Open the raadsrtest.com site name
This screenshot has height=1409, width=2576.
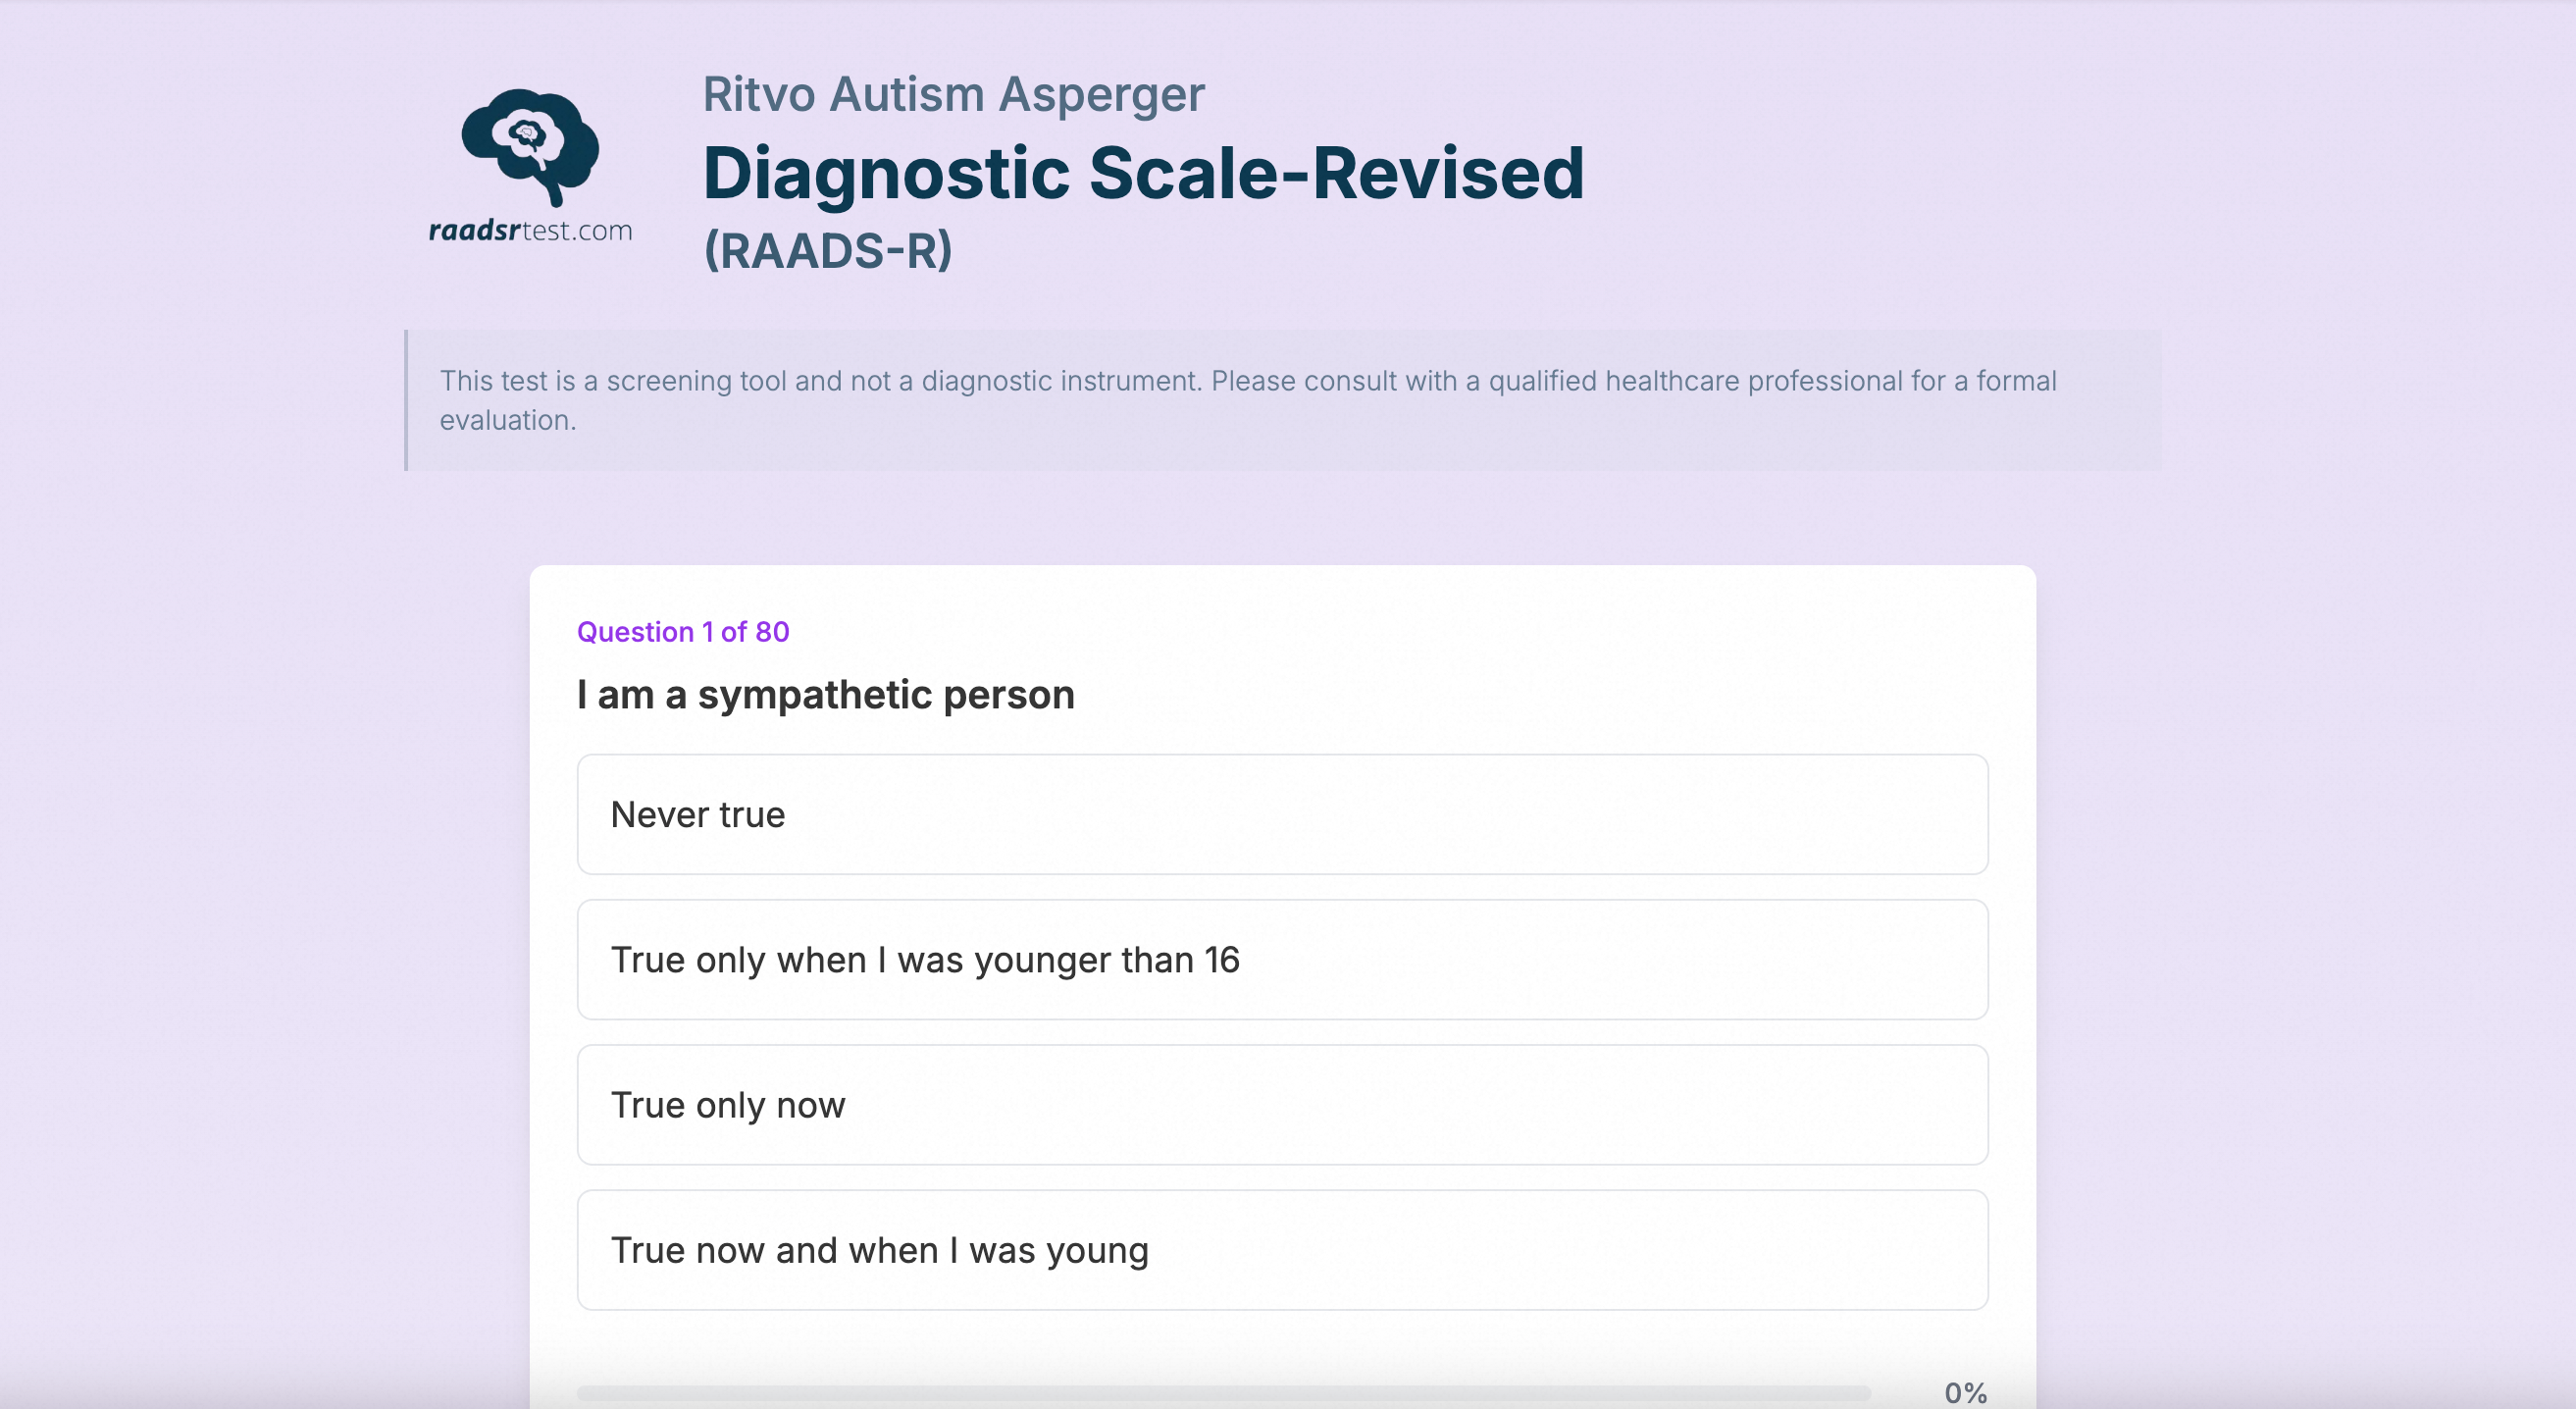[530, 231]
